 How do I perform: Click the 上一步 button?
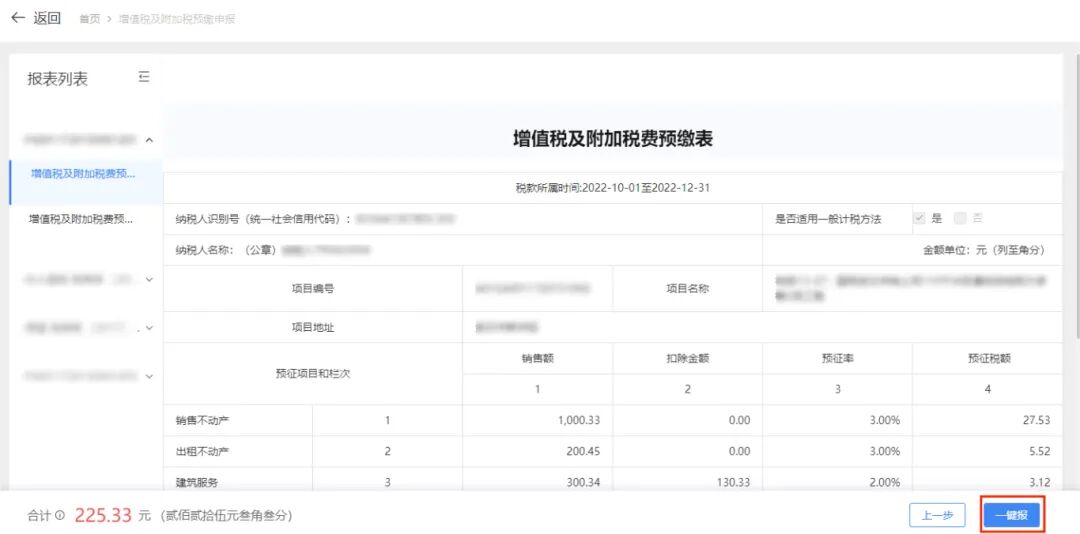(937, 515)
